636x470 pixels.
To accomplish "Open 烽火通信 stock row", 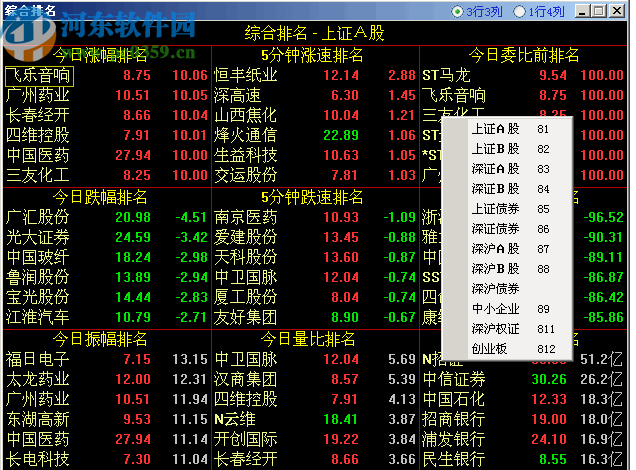I will pos(315,135).
